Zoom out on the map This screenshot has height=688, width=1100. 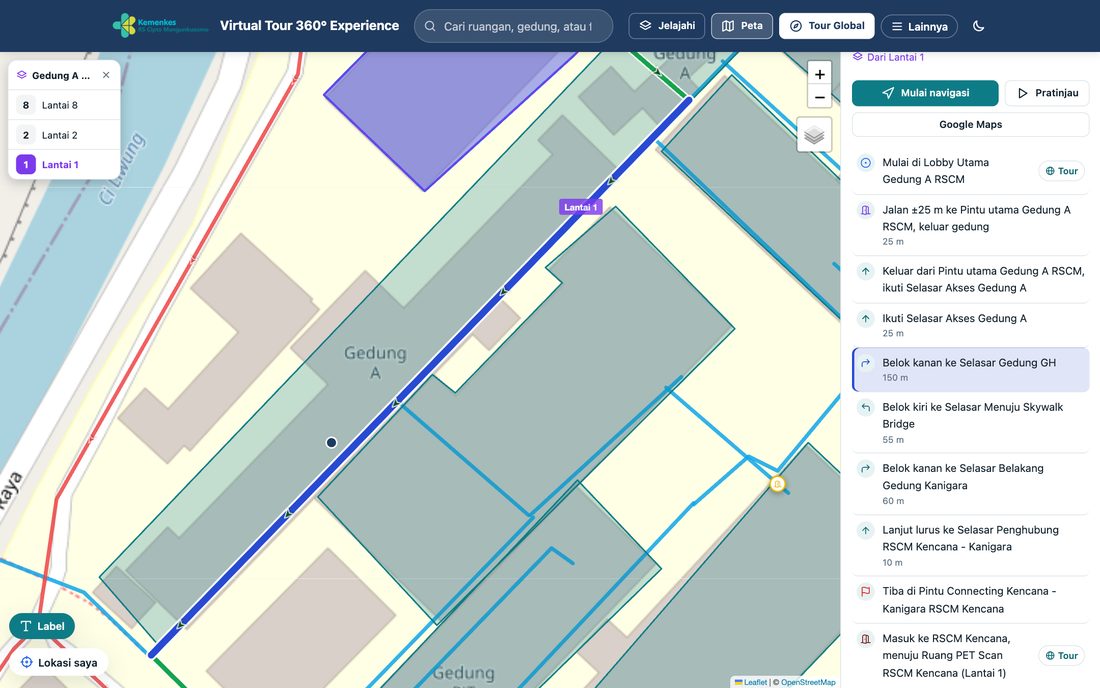tap(819, 97)
